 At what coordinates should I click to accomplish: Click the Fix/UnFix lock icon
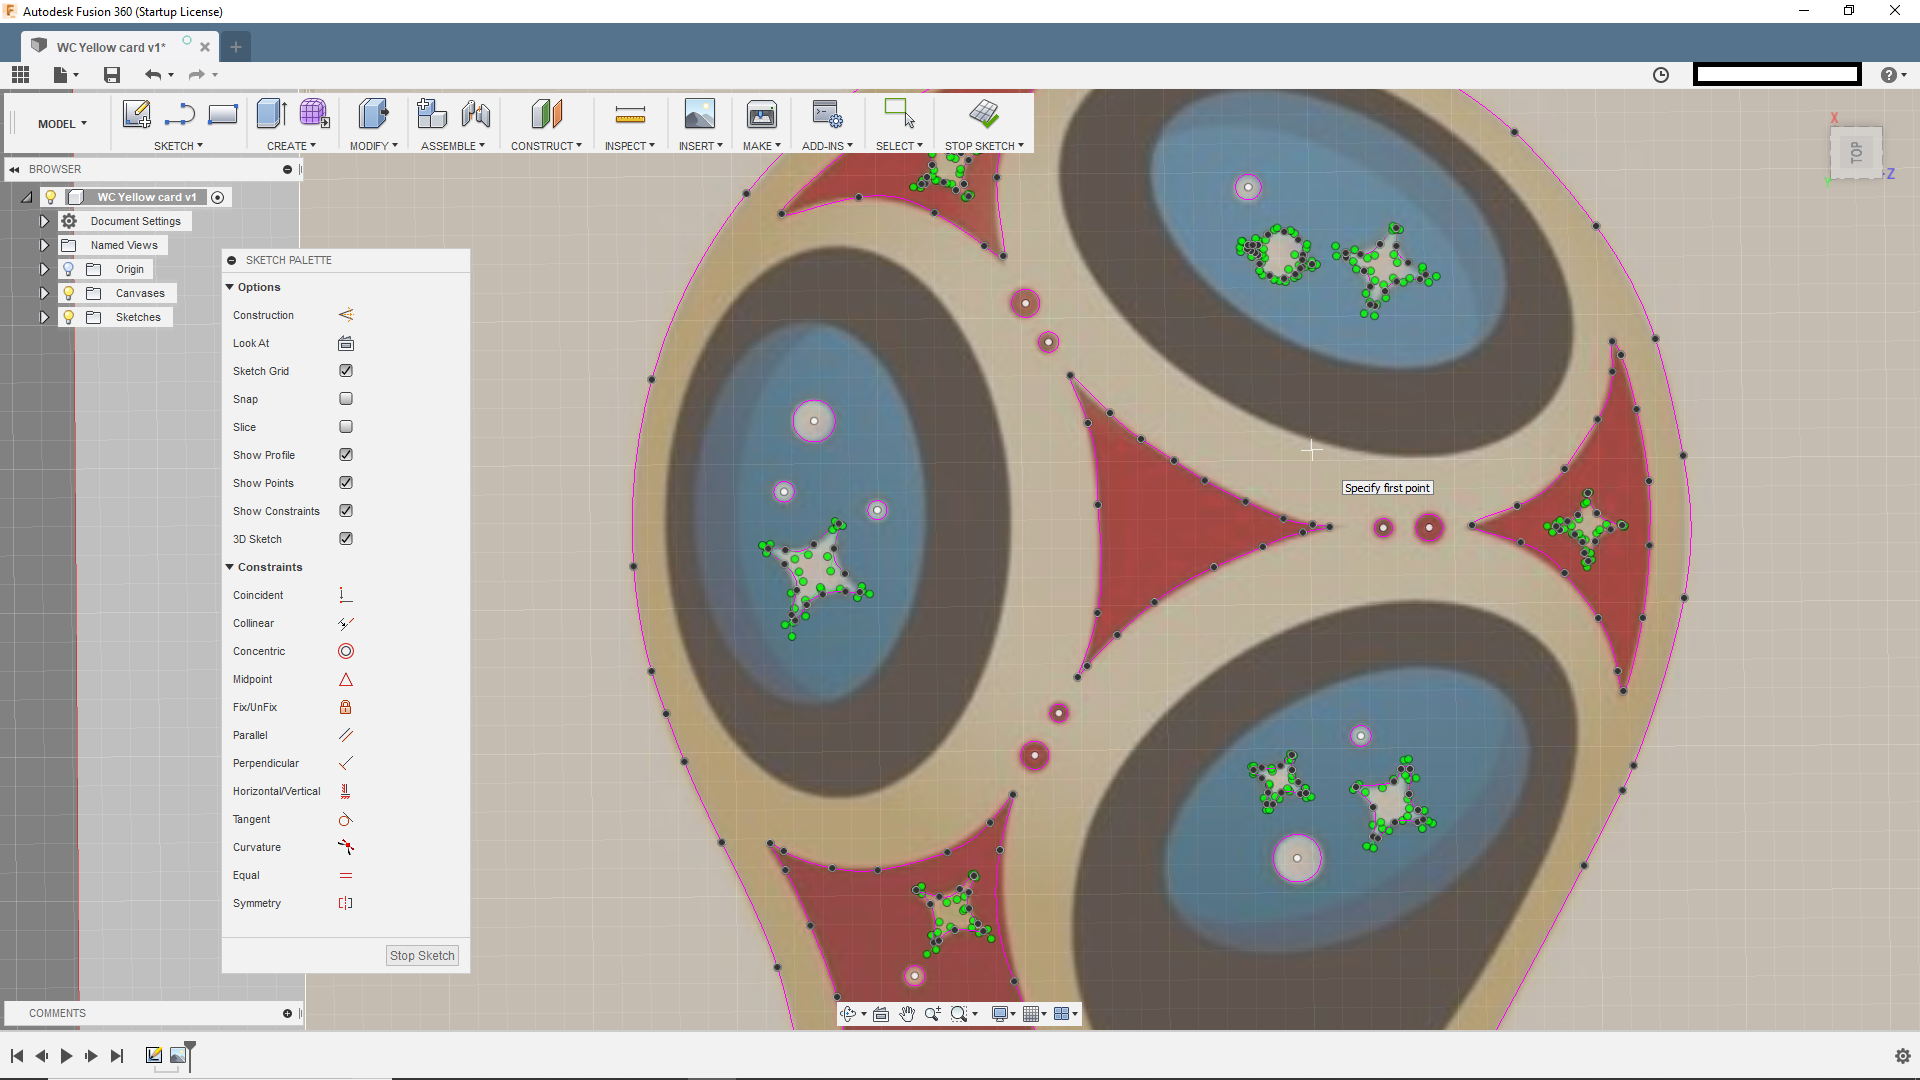pyautogui.click(x=345, y=707)
